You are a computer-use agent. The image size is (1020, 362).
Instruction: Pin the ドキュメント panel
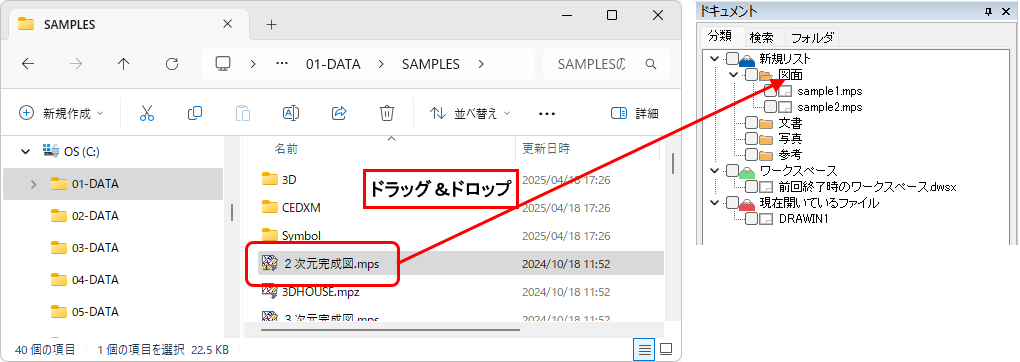[988, 11]
